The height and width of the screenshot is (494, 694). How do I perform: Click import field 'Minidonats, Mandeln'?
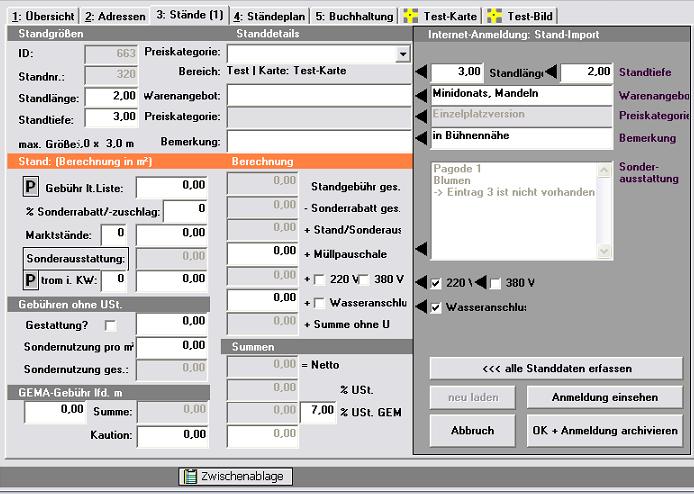pyautogui.click(x=521, y=95)
